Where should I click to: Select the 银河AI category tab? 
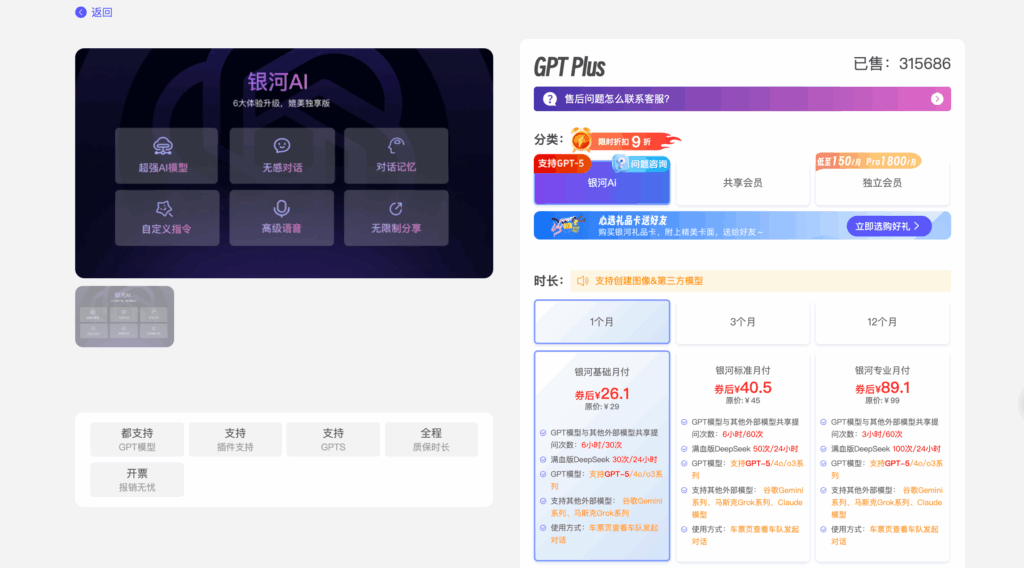point(602,183)
